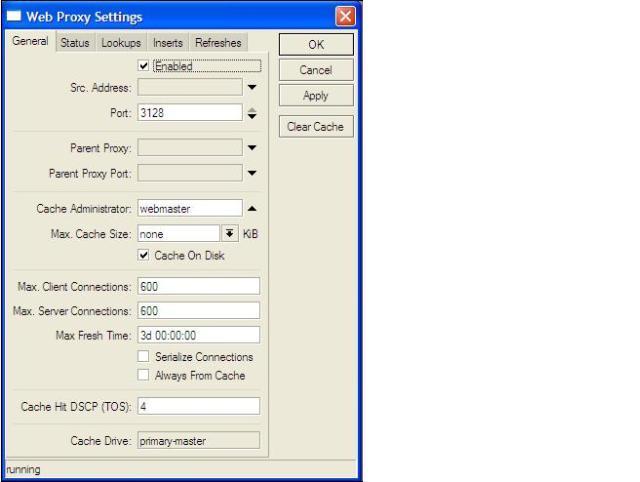Enable Serialize Connections checkbox
The width and height of the screenshot is (640, 482).
tap(143, 356)
